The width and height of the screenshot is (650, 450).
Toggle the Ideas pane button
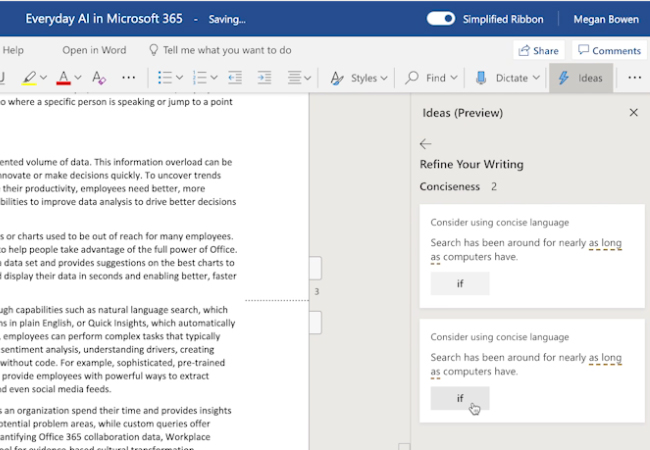click(581, 78)
